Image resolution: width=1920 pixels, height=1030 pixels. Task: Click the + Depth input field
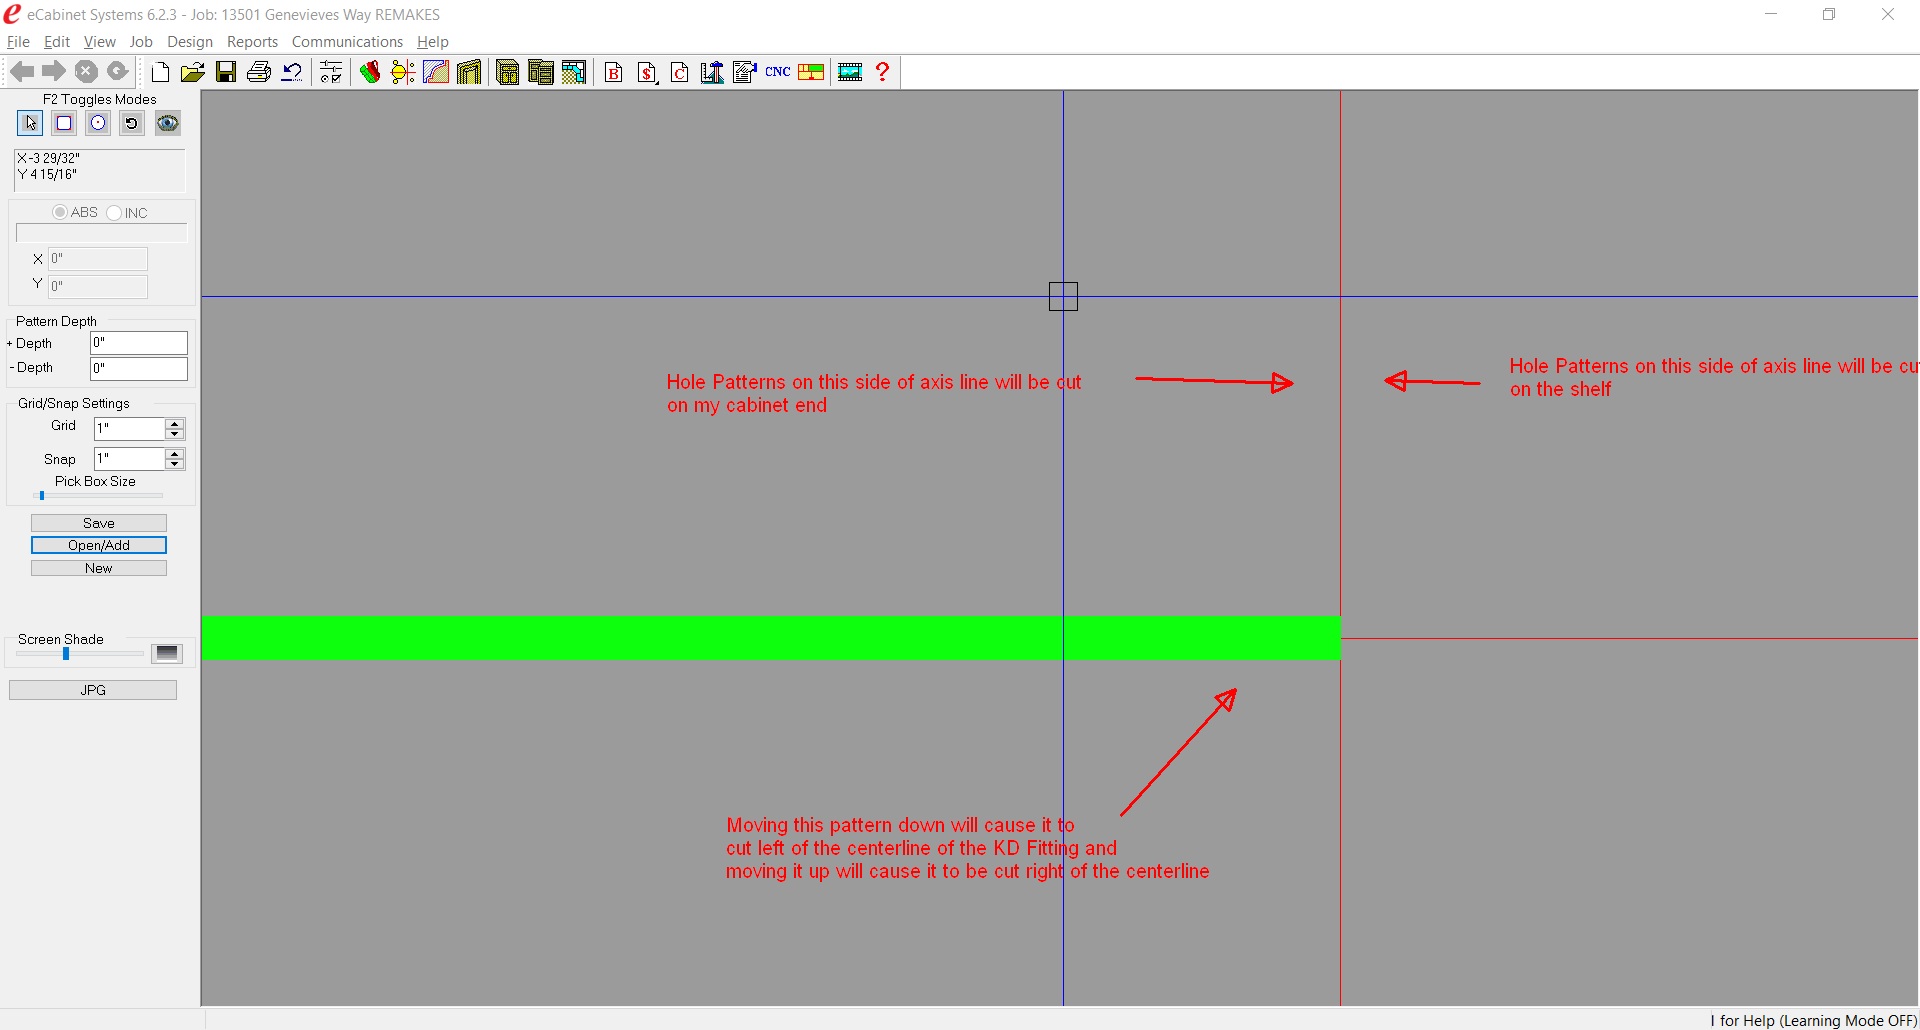pyautogui.click(x=139, y=343)
